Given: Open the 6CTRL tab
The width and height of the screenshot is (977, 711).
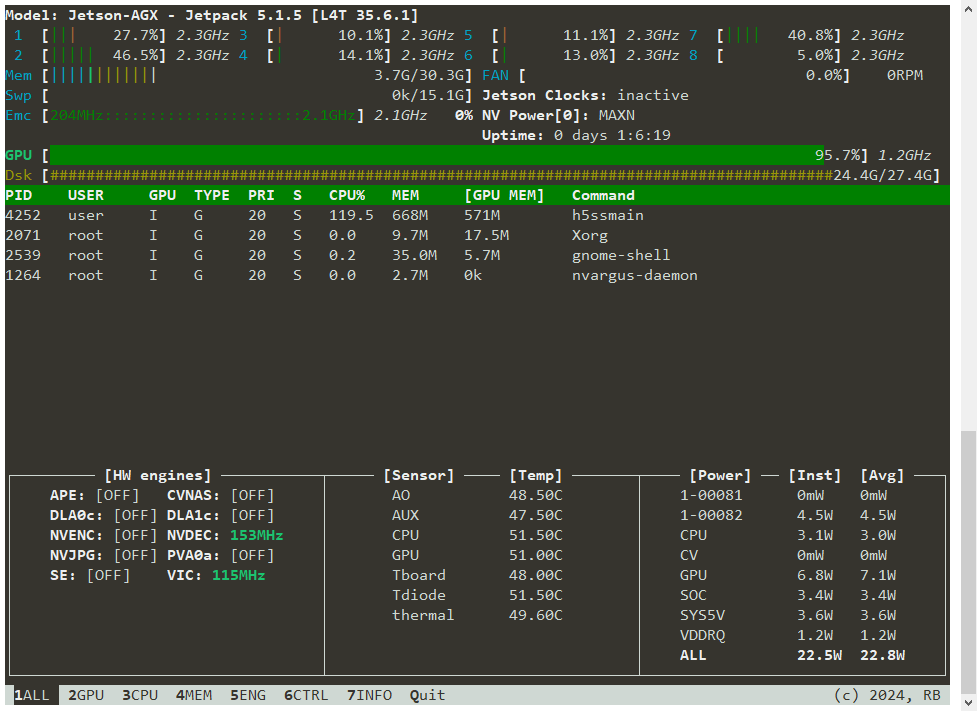Looking at the screenshot, I should tap(305, 695).
